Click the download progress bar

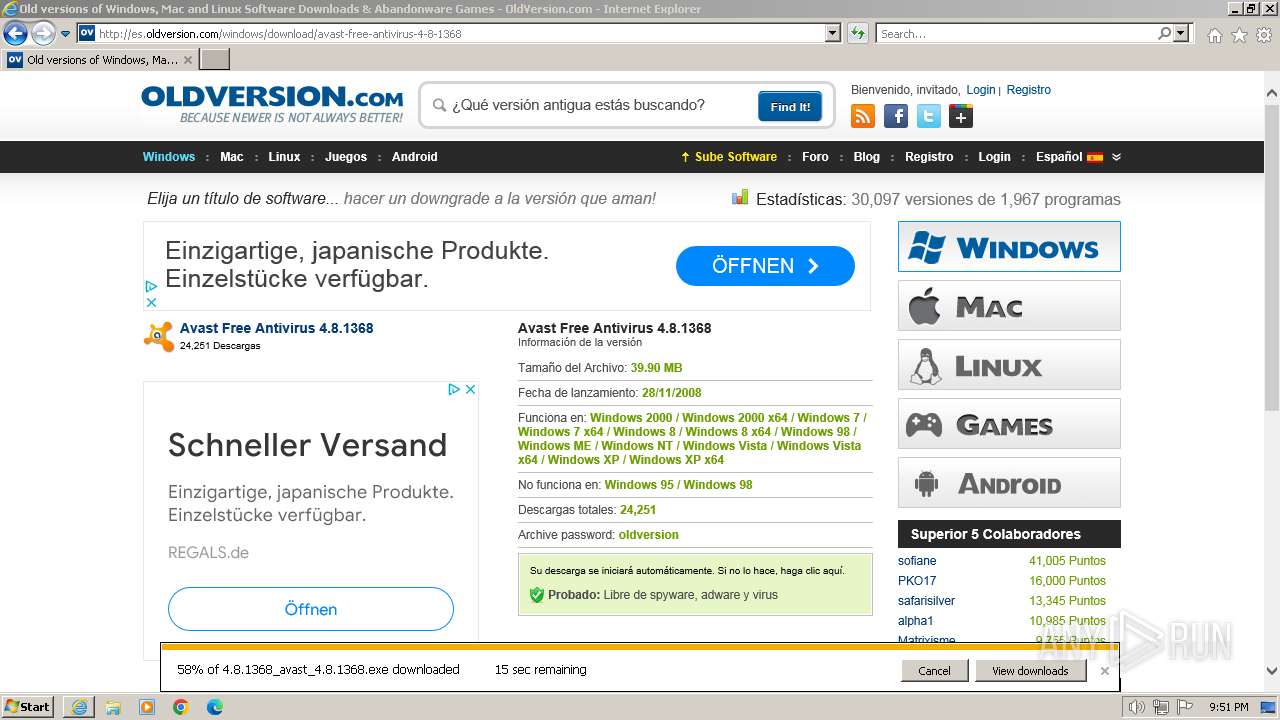(x=640, y=647)
